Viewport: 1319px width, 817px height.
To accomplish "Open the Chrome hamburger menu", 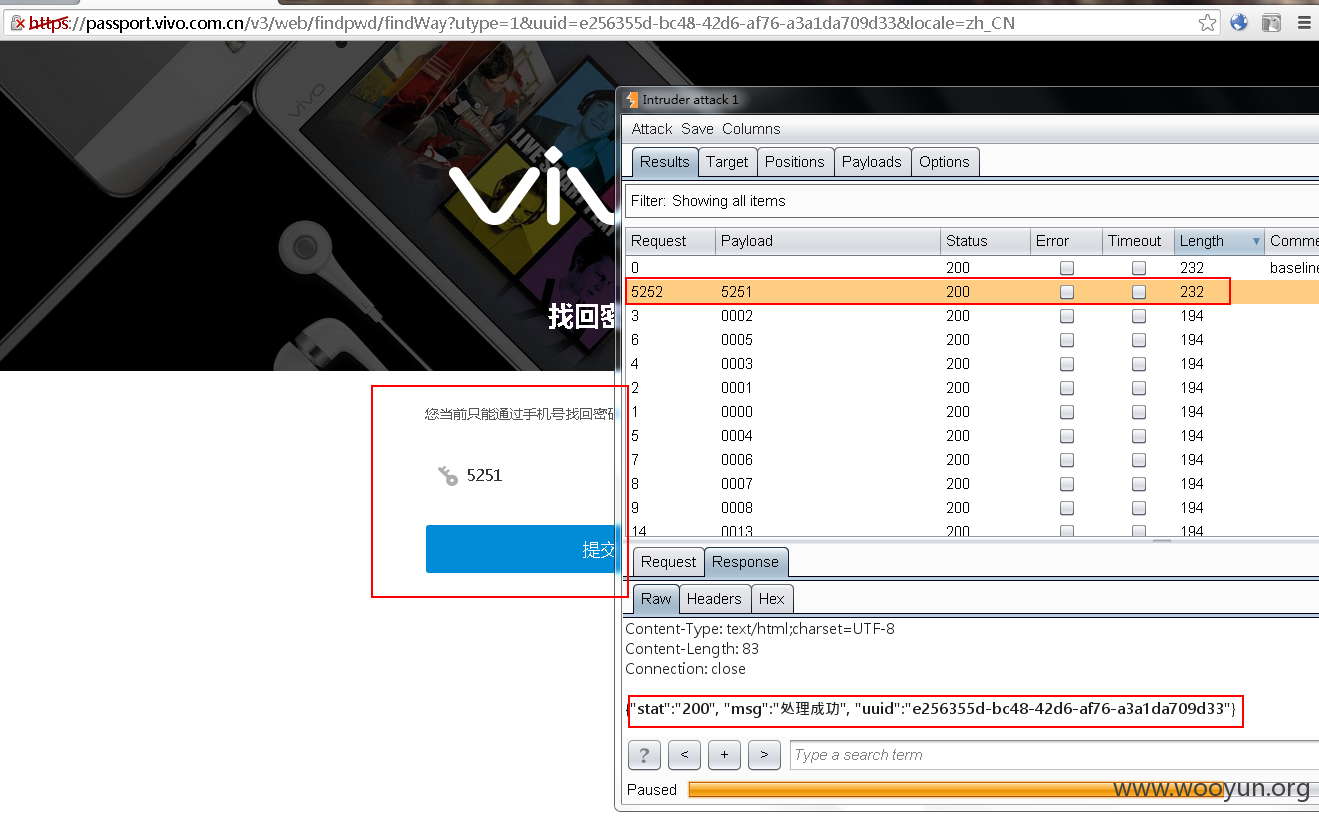I will 1303,22.
